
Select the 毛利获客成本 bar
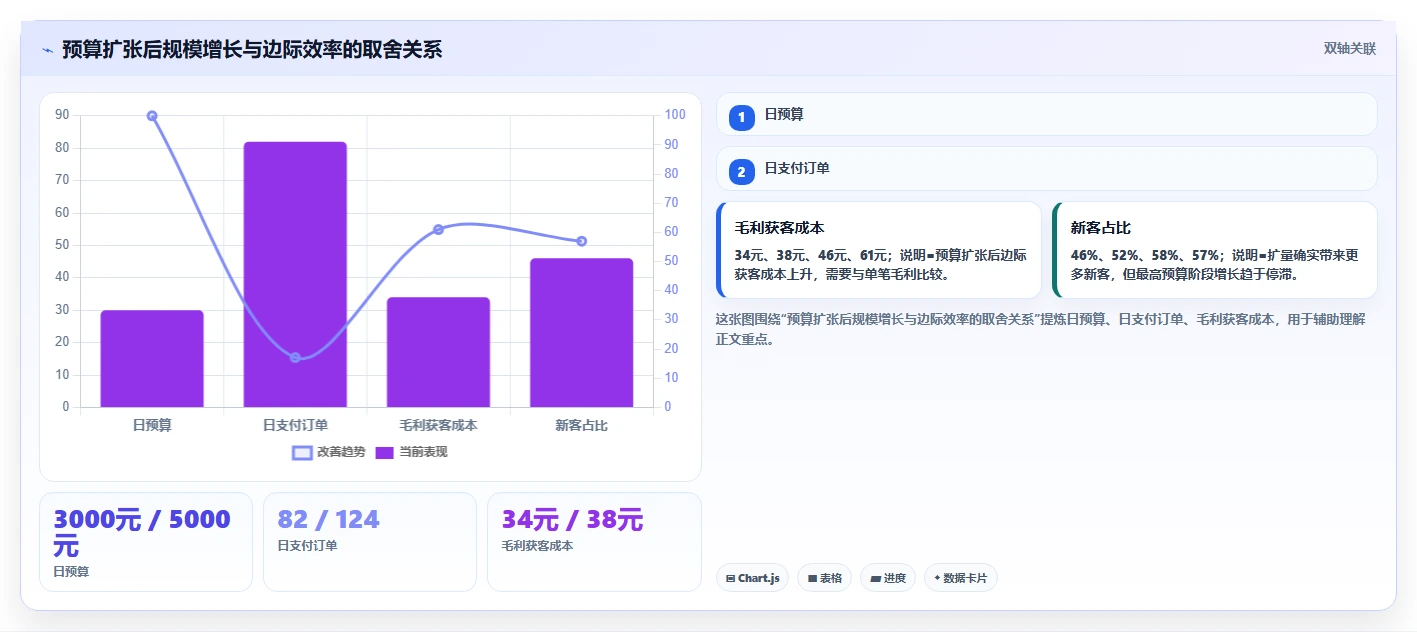(x=438, y=352)
